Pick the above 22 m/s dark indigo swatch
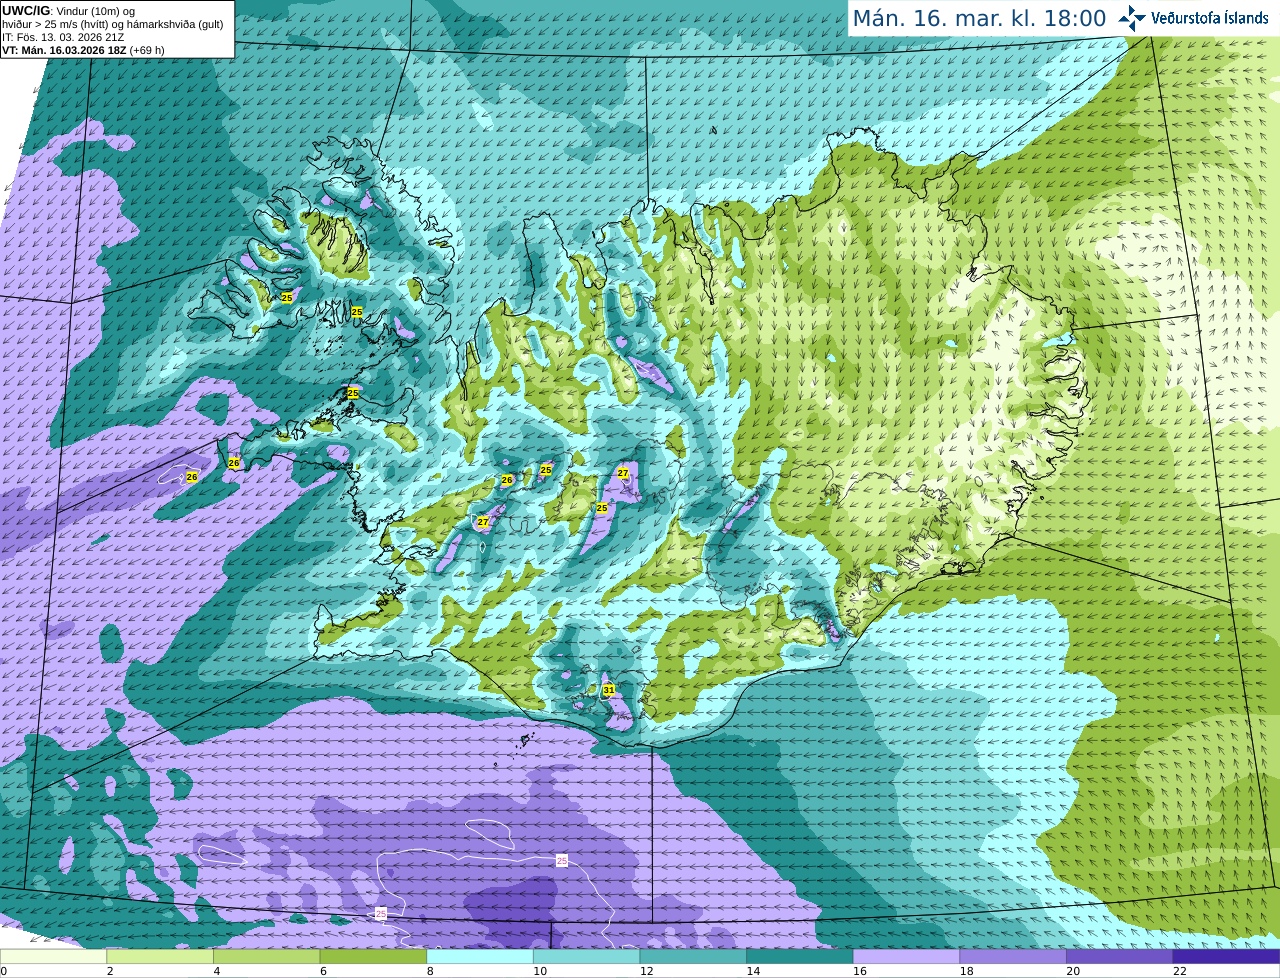 pos(1226,956)
